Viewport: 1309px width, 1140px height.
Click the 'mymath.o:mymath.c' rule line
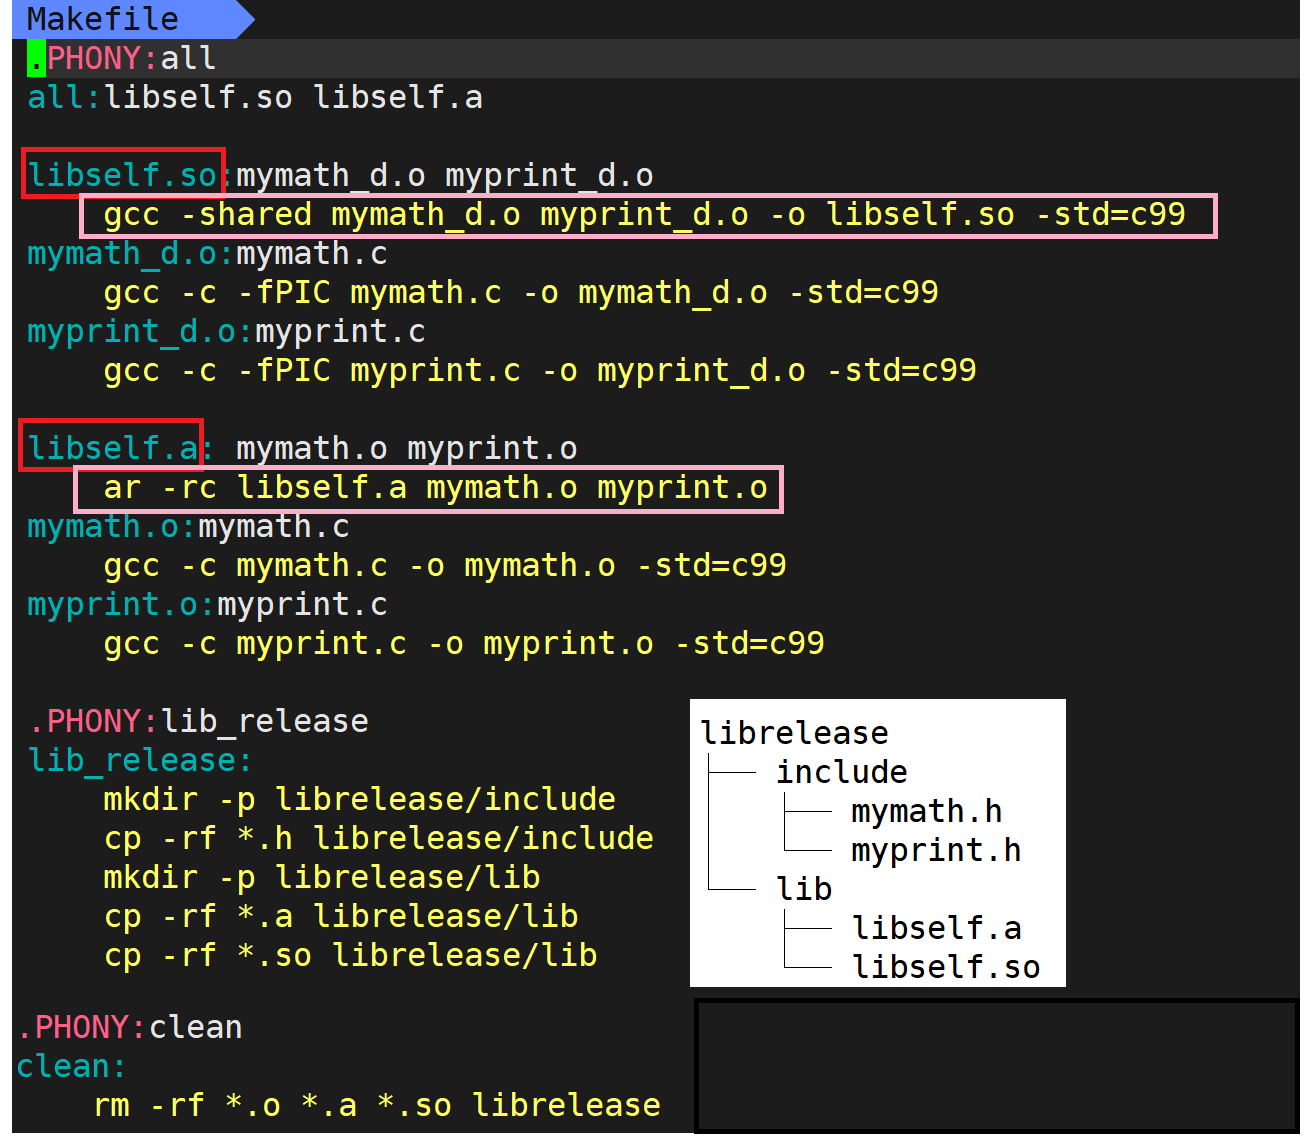click(188, 526)
